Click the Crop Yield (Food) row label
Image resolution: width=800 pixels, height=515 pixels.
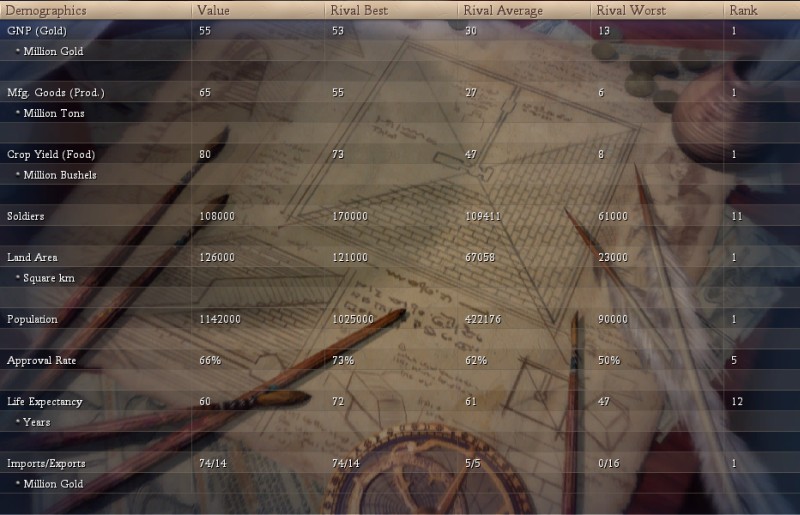(50, 154)
